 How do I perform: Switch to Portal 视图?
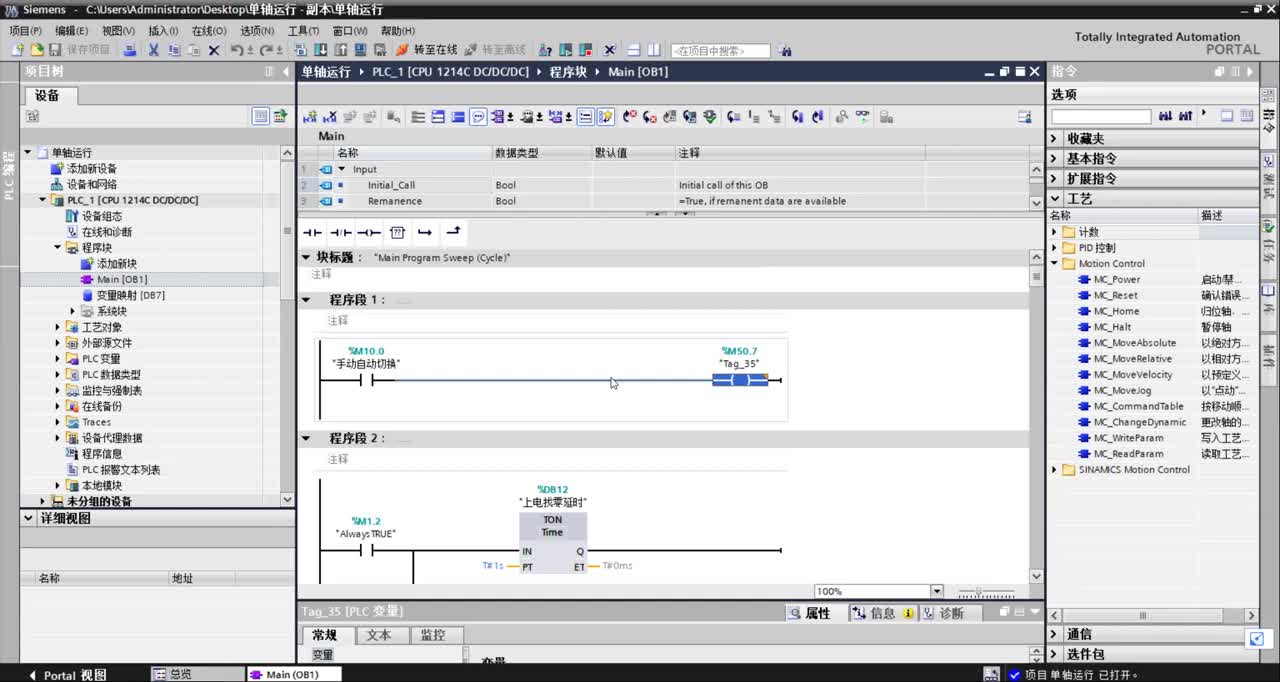click(x=68, y=675)
